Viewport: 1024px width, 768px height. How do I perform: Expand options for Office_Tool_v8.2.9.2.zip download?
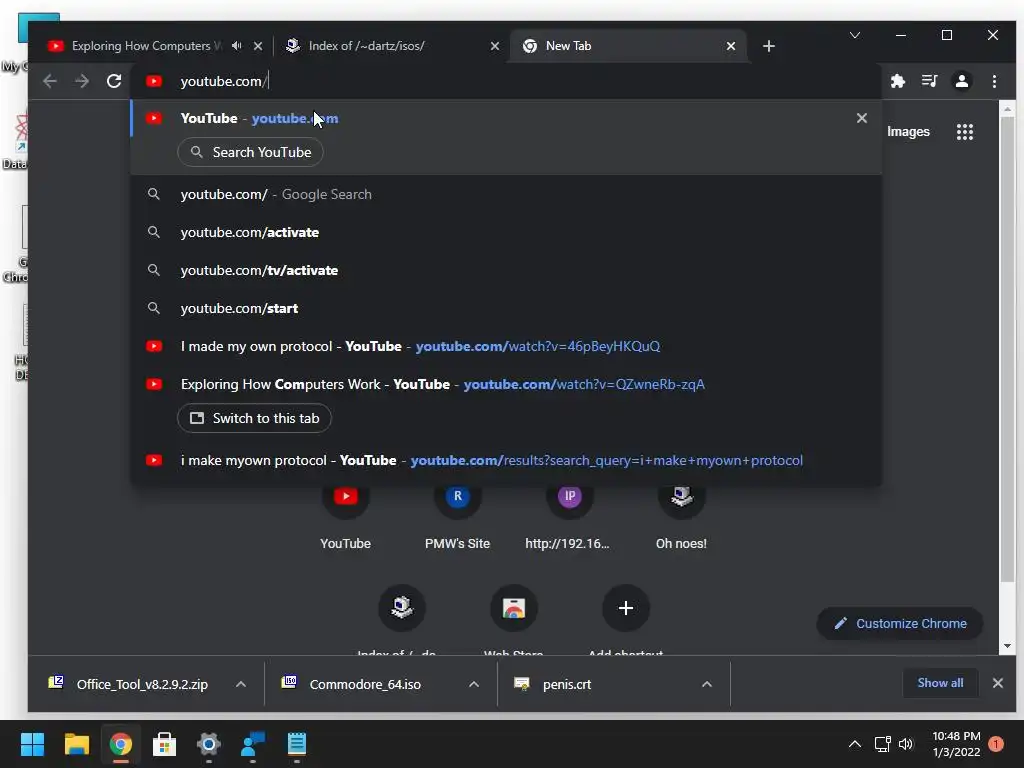(x=240, y=684)
